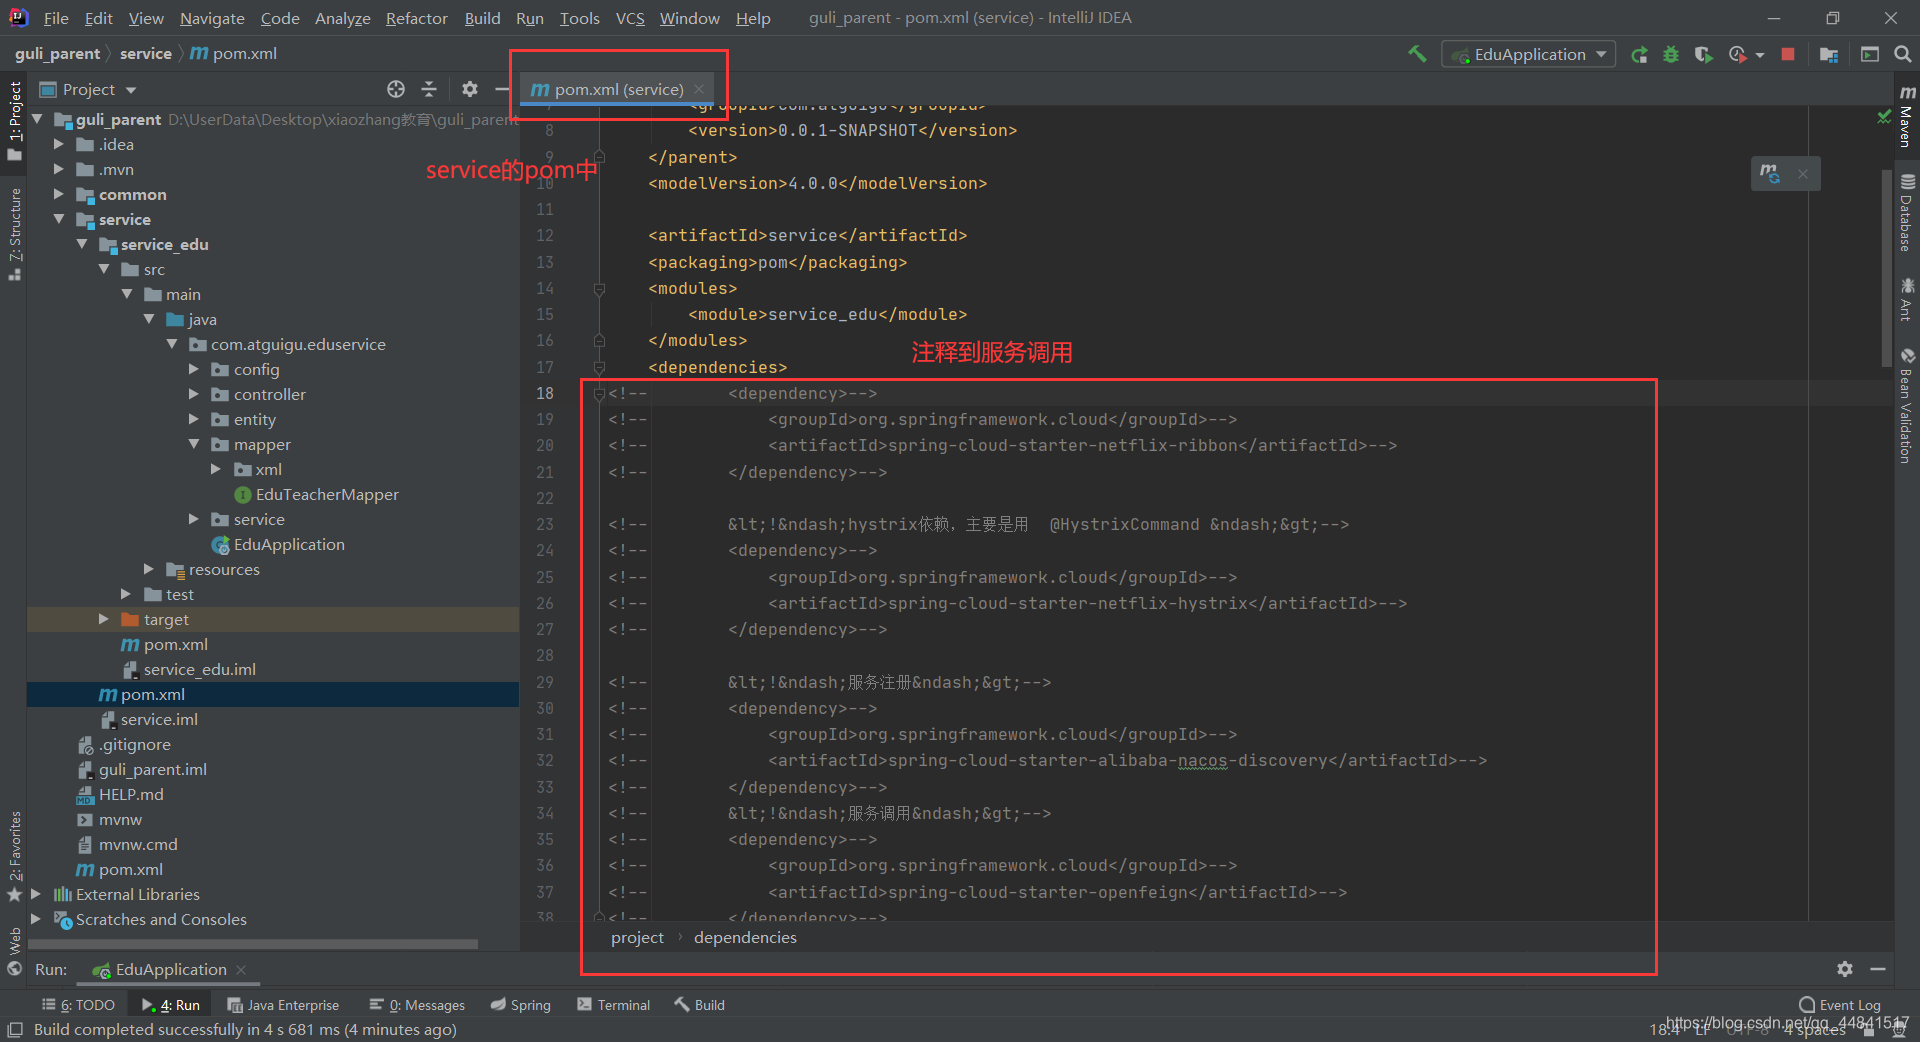Expand the common module folder
Viewport: 1920px width, 1042px height.
60,194
